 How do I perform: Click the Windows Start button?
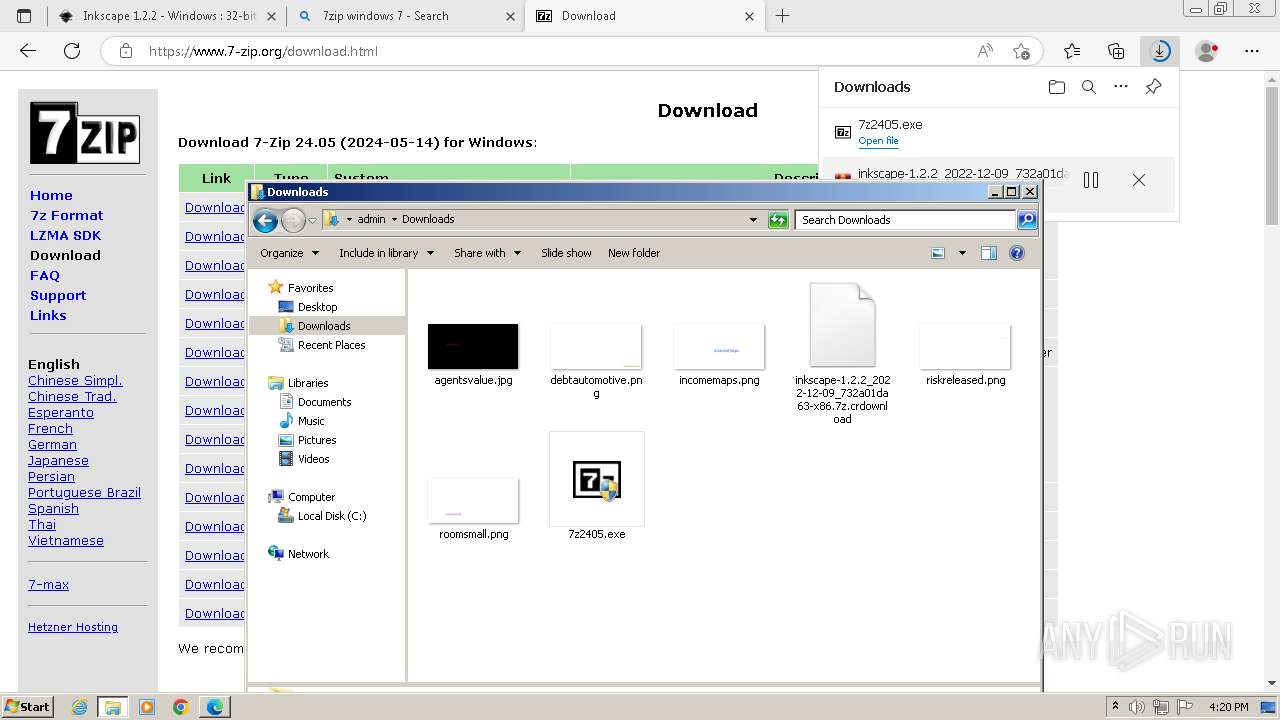28,706
